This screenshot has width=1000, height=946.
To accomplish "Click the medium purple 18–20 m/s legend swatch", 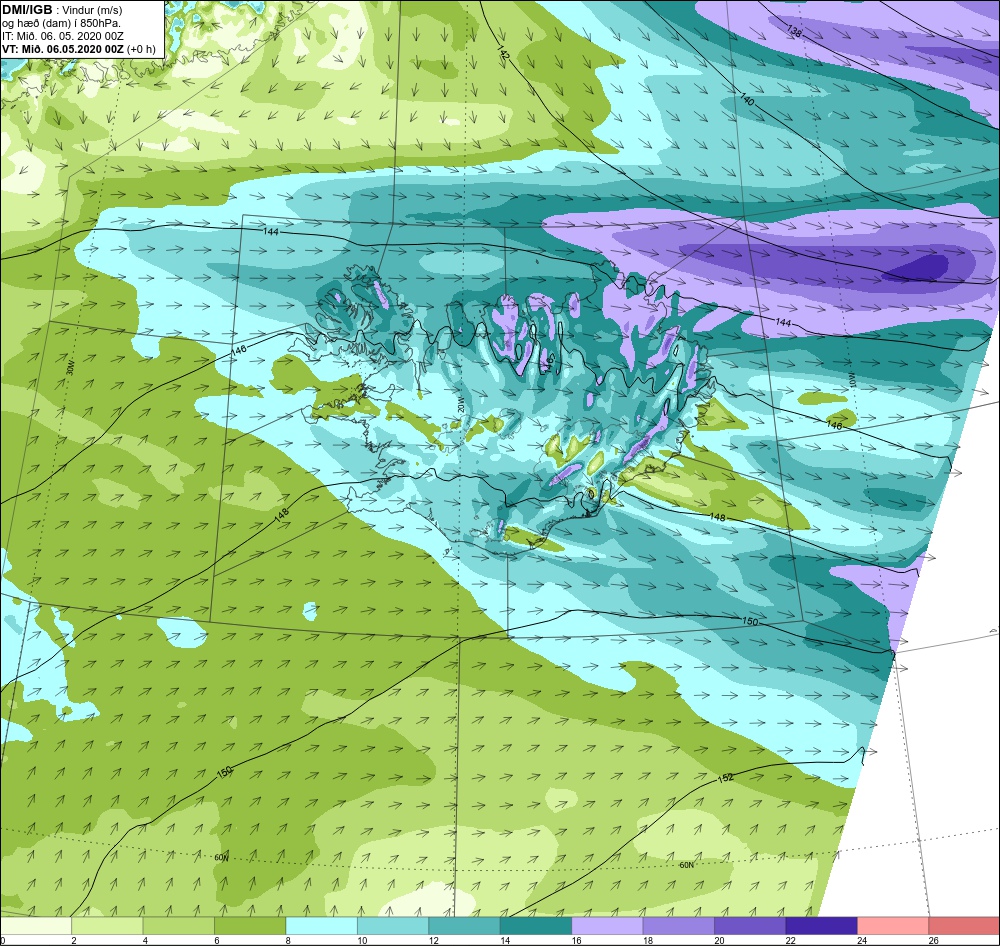I will [679, 925].
